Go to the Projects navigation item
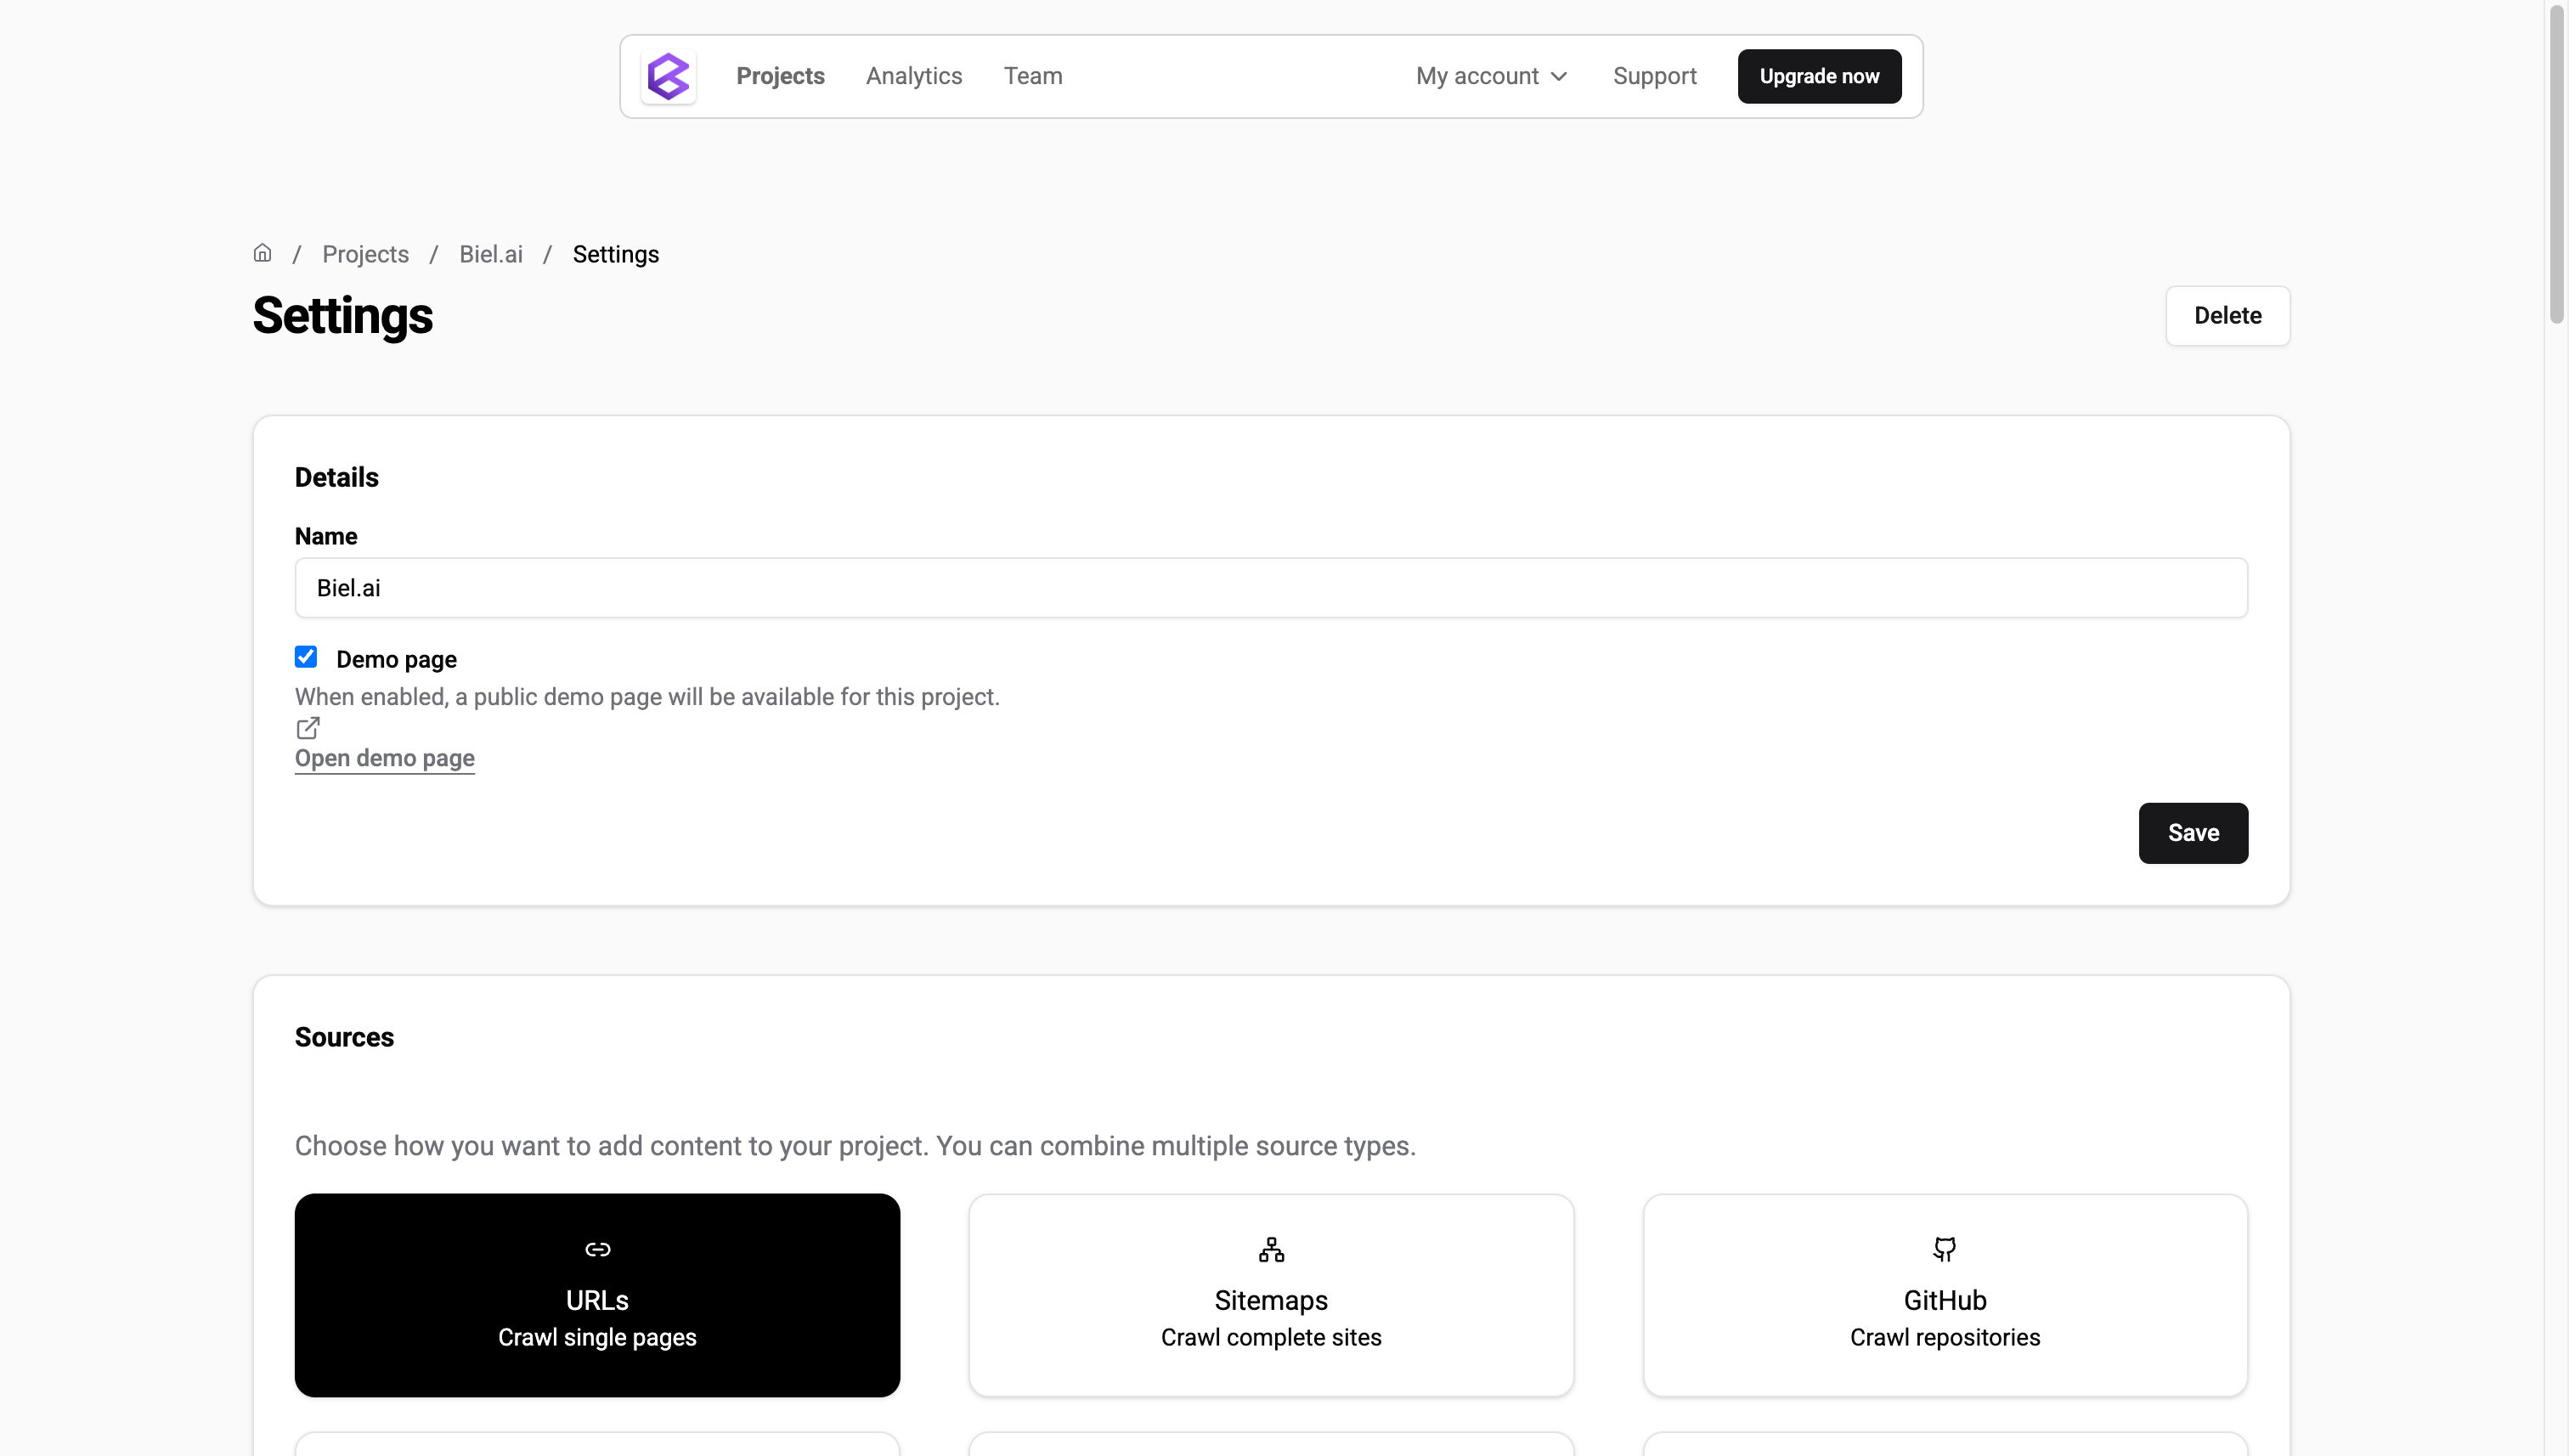The height and width of the screenshot is (1456, 2569). 781,75
